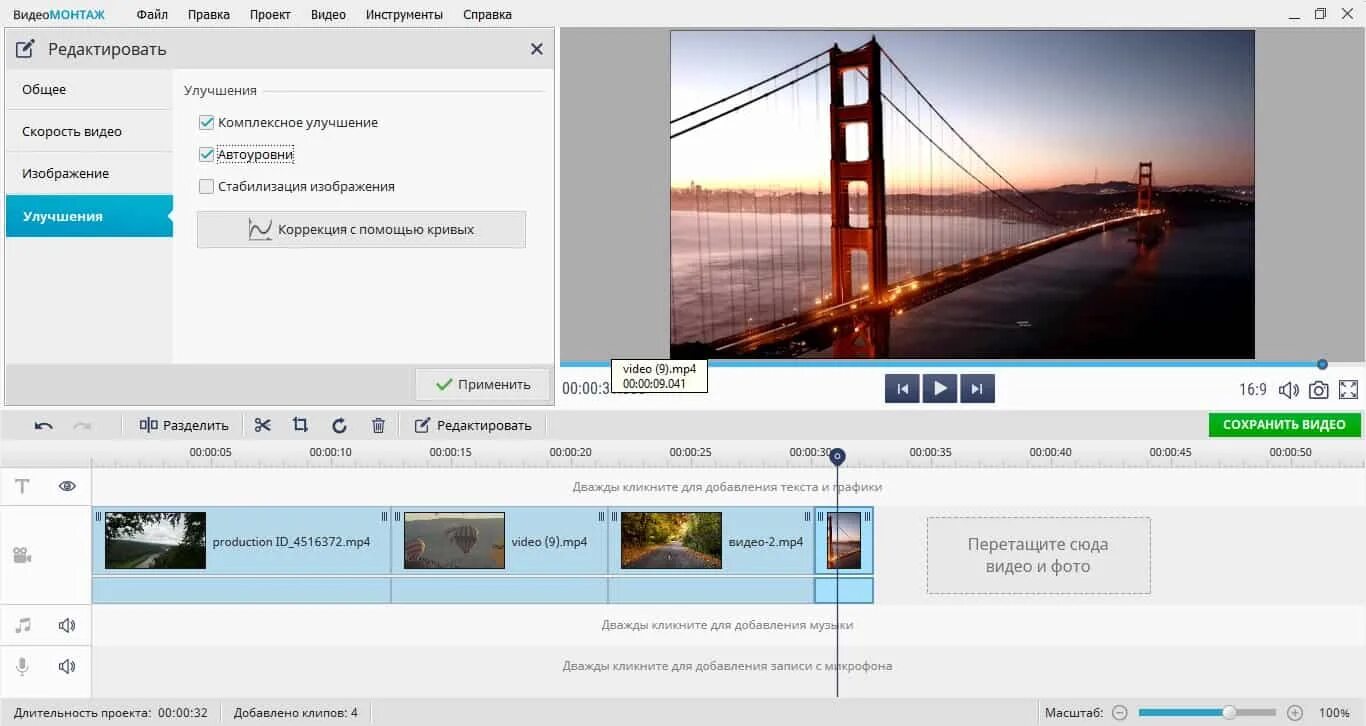Jump to previous frame button
The image size is (1366, 726).
point(902,389)
